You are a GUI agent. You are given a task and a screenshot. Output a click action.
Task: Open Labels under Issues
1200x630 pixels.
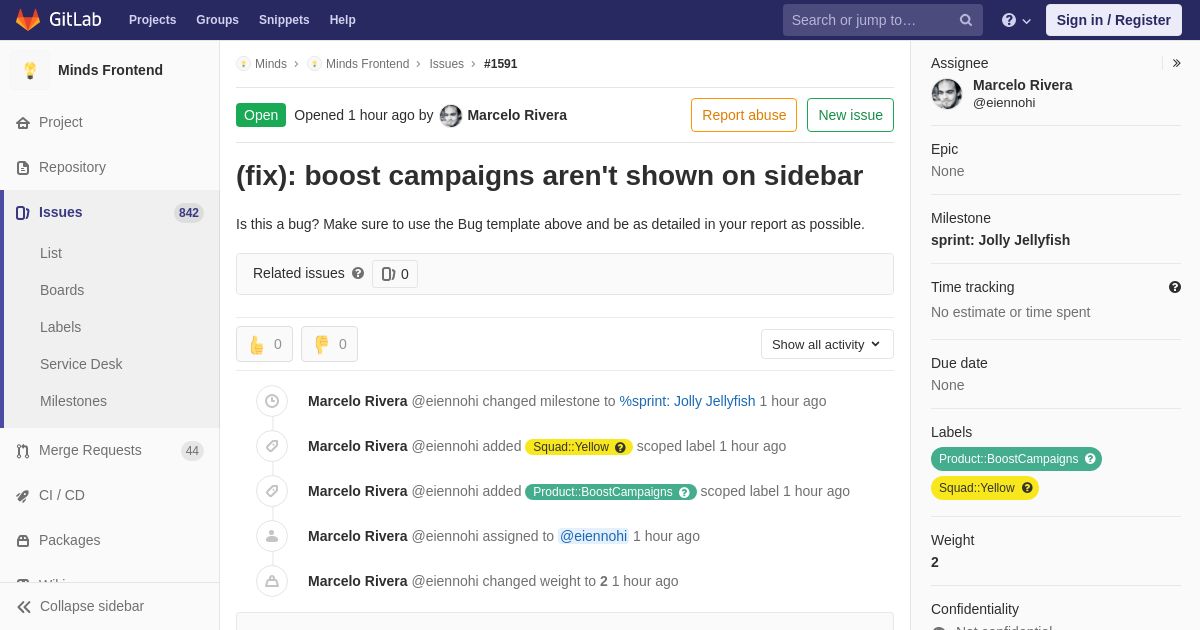[x=60, y=327]
